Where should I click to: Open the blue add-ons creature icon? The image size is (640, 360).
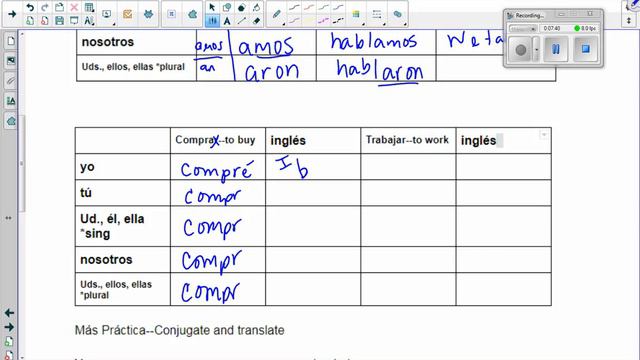click(148, 14)
